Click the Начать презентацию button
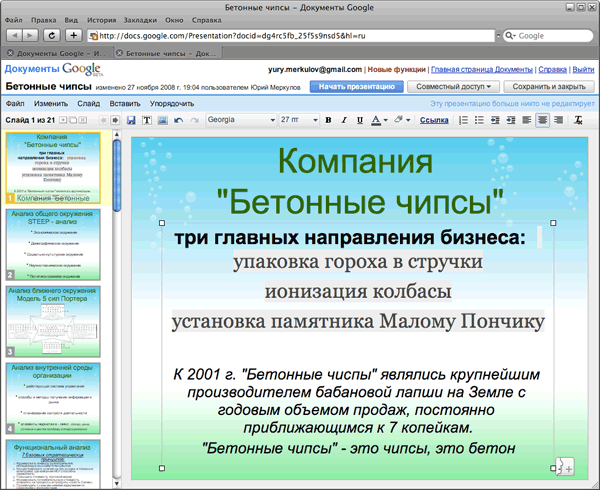 coord(356,86)
